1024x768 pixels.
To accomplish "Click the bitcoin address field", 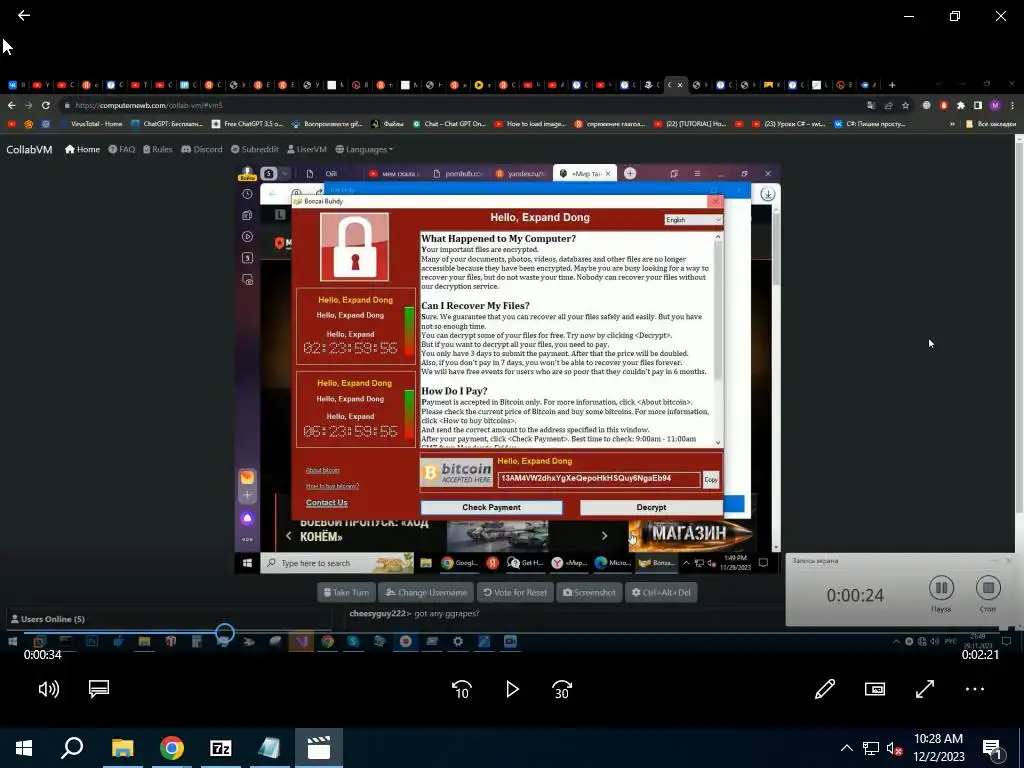I will coord(599,479).
